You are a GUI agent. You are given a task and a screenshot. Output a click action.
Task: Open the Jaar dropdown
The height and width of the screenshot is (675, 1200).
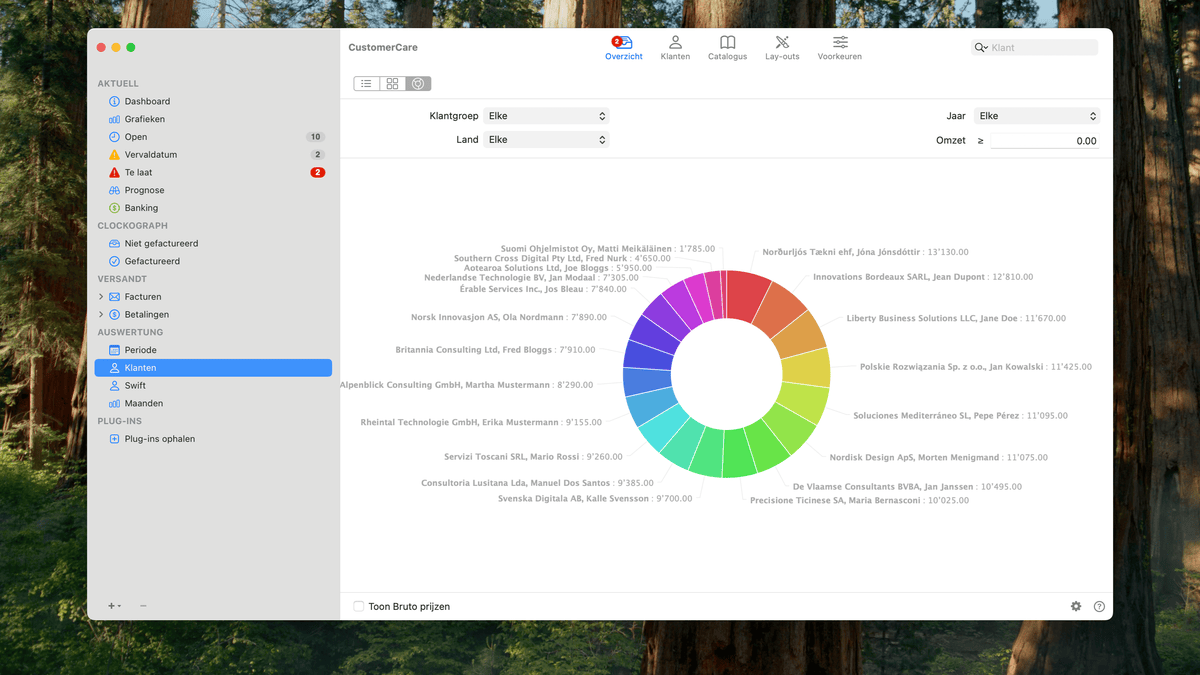point(1036,116)
